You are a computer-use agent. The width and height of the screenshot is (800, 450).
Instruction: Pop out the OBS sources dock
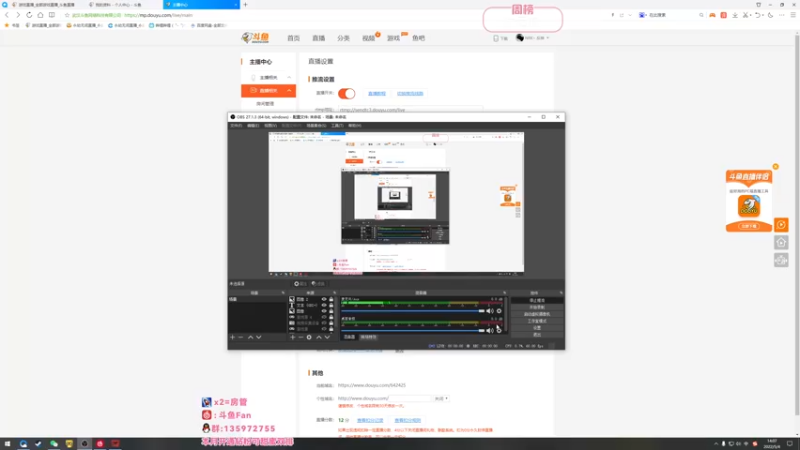pyautogui.click(x=335, y=293)
